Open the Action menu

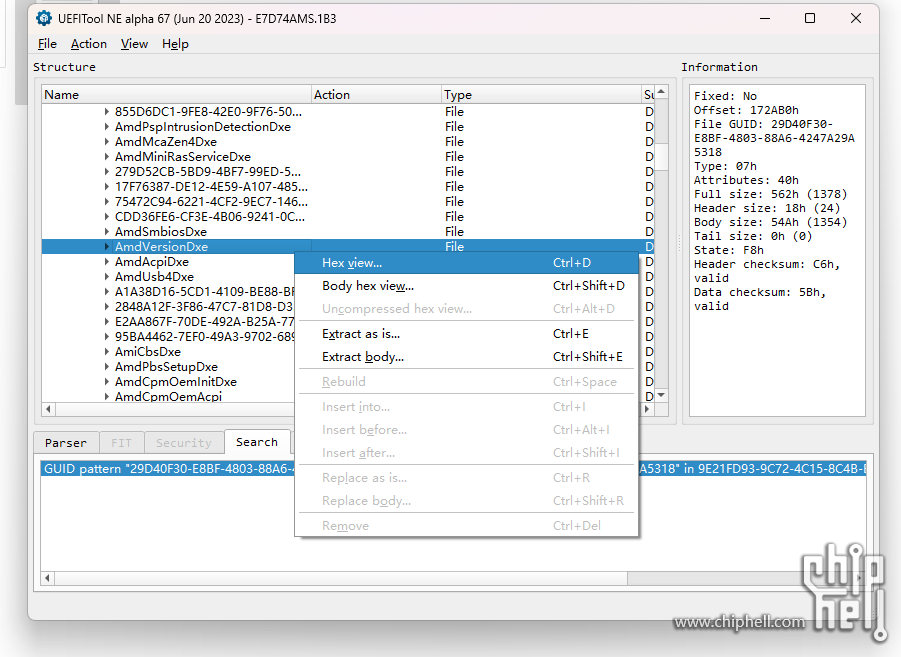88,44
